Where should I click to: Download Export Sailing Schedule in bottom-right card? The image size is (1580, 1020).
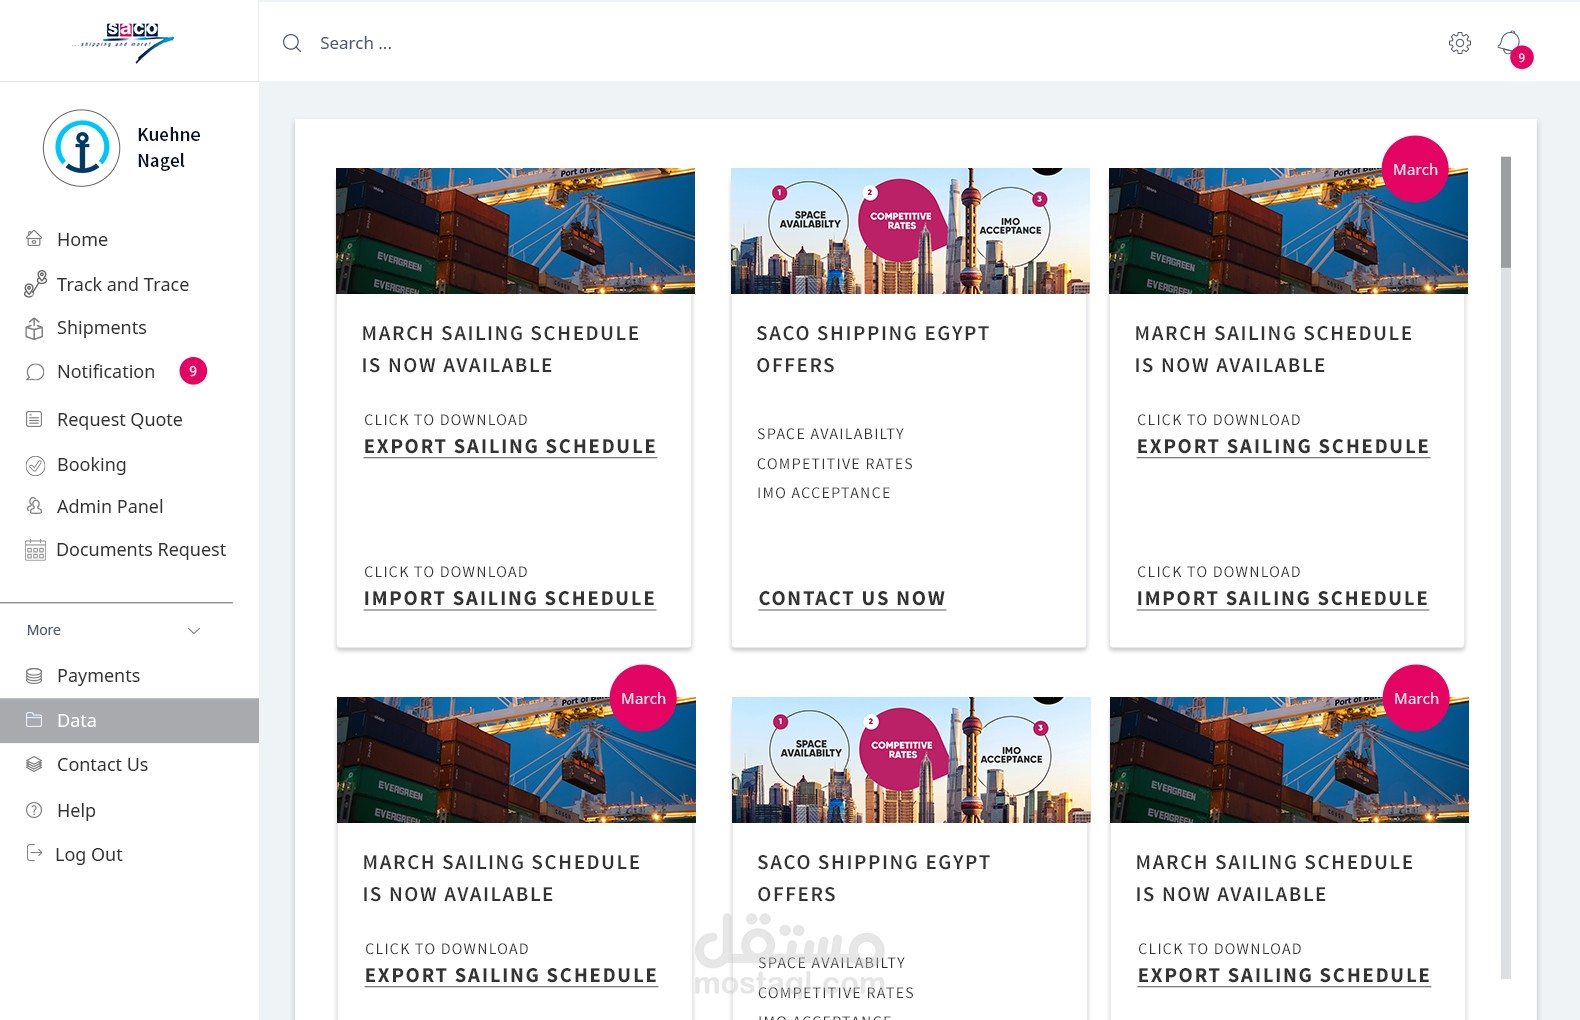tap(1284, 975)
